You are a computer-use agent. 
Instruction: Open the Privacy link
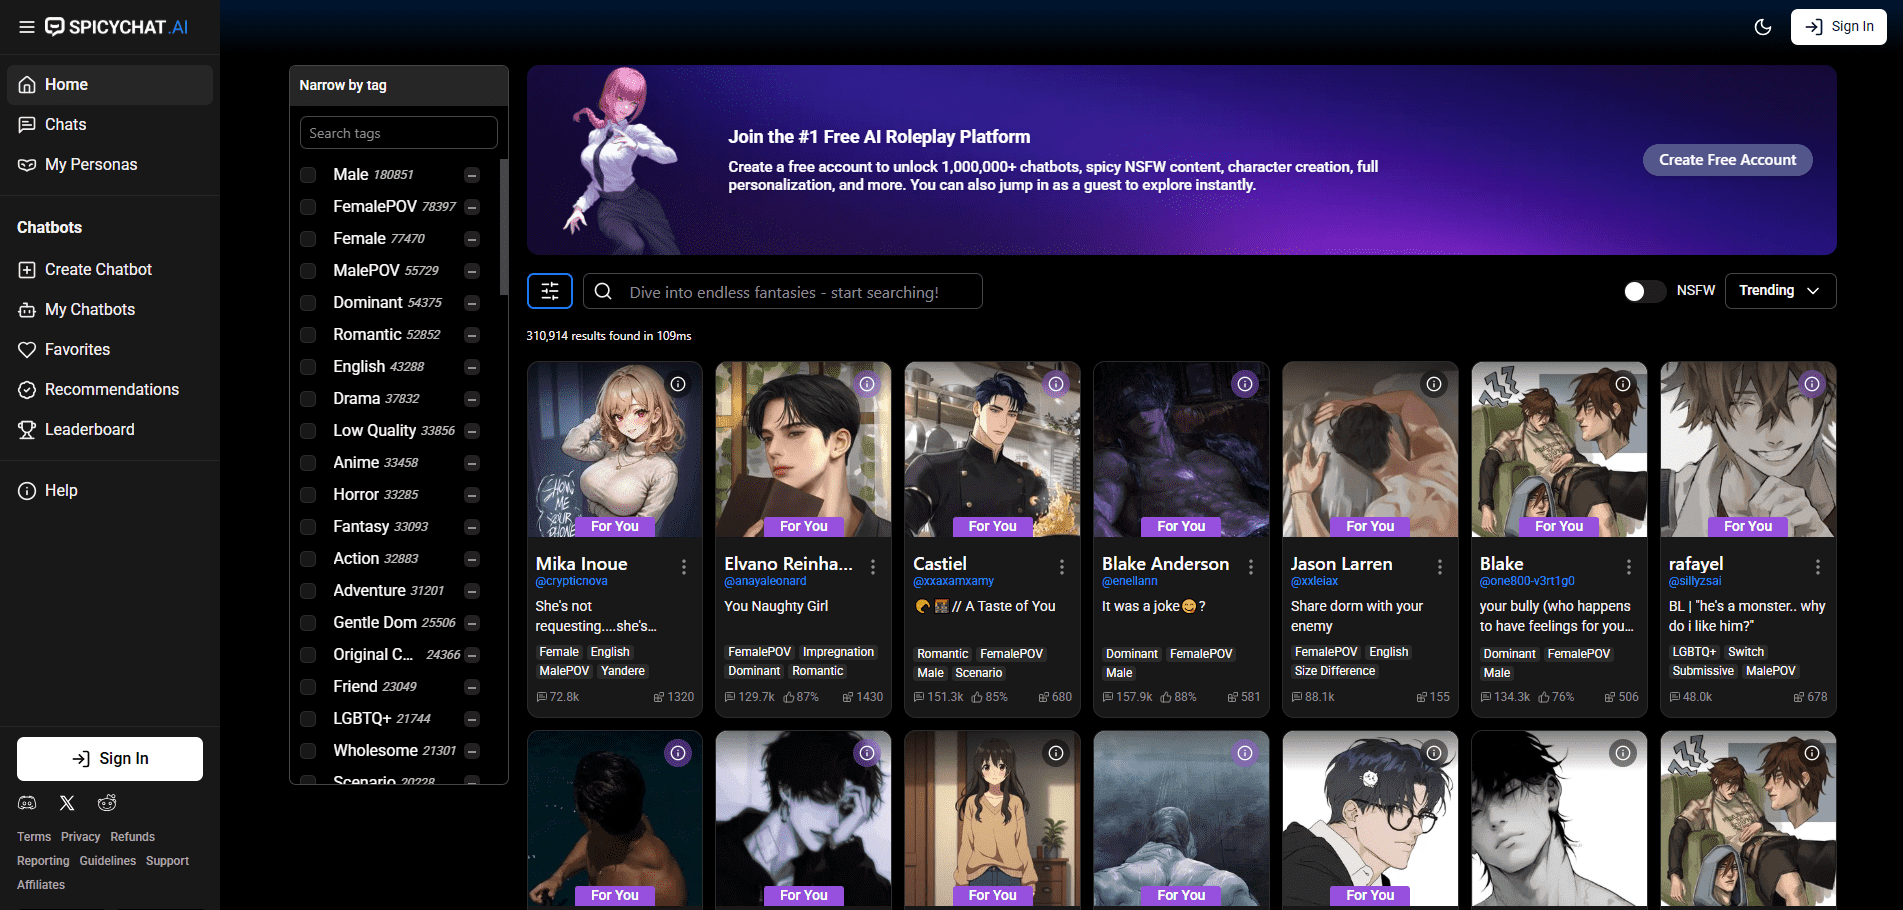(x=81, y=837)
